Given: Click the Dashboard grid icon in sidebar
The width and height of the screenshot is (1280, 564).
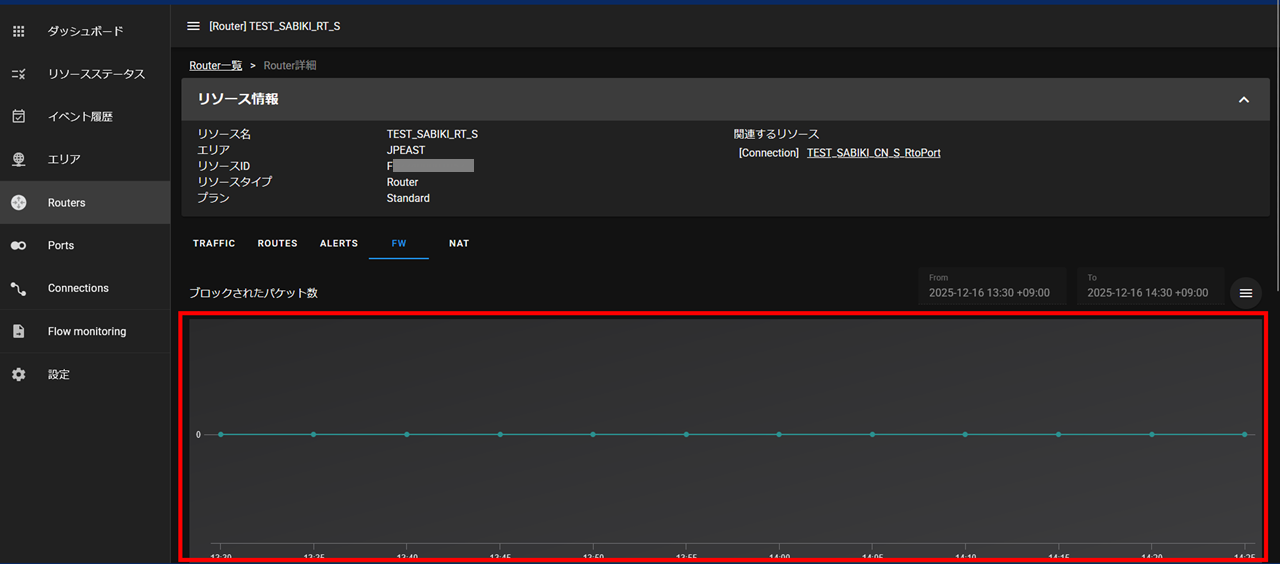Looking at the screenshot, I should pyautogui.click(x=18, y=31).
